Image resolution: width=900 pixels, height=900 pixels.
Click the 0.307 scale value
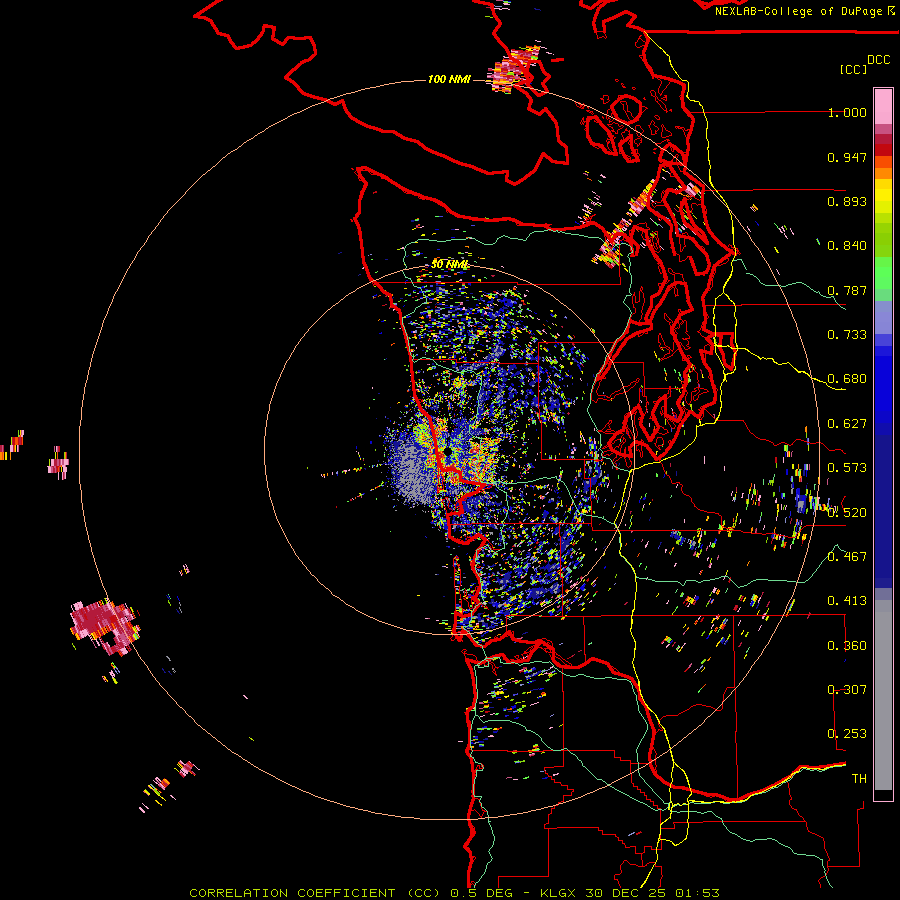pyautogui.click(x=847, y=689)
